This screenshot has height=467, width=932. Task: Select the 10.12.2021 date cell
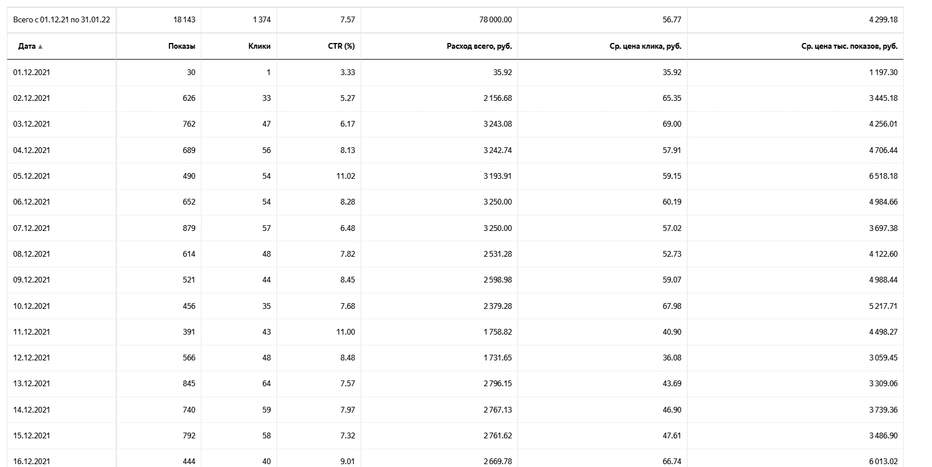point(32,306)
